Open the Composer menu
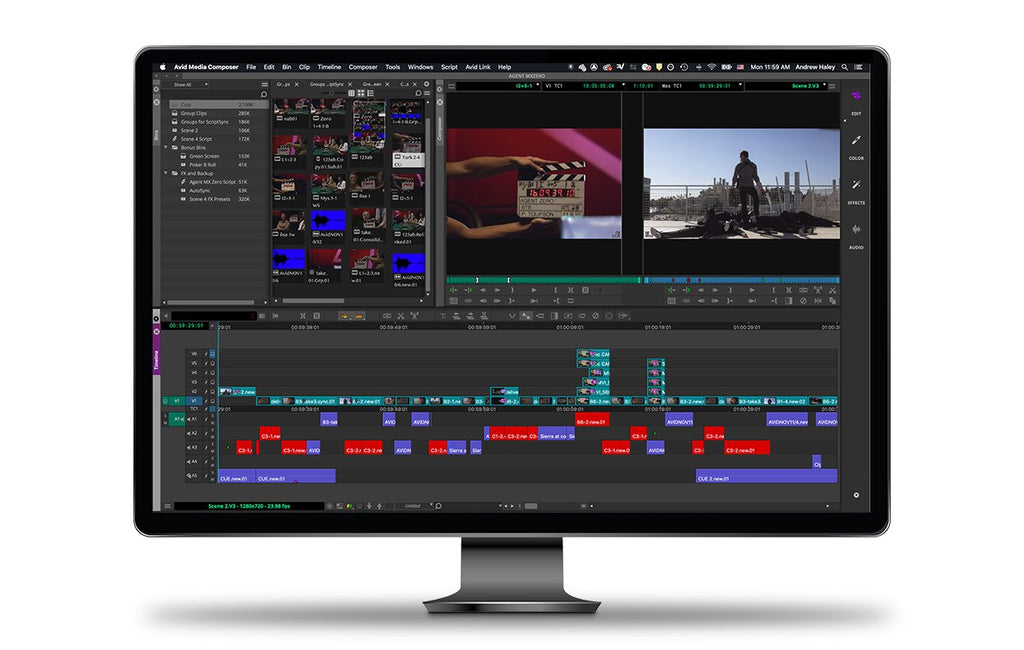 [x=363, y=67]
